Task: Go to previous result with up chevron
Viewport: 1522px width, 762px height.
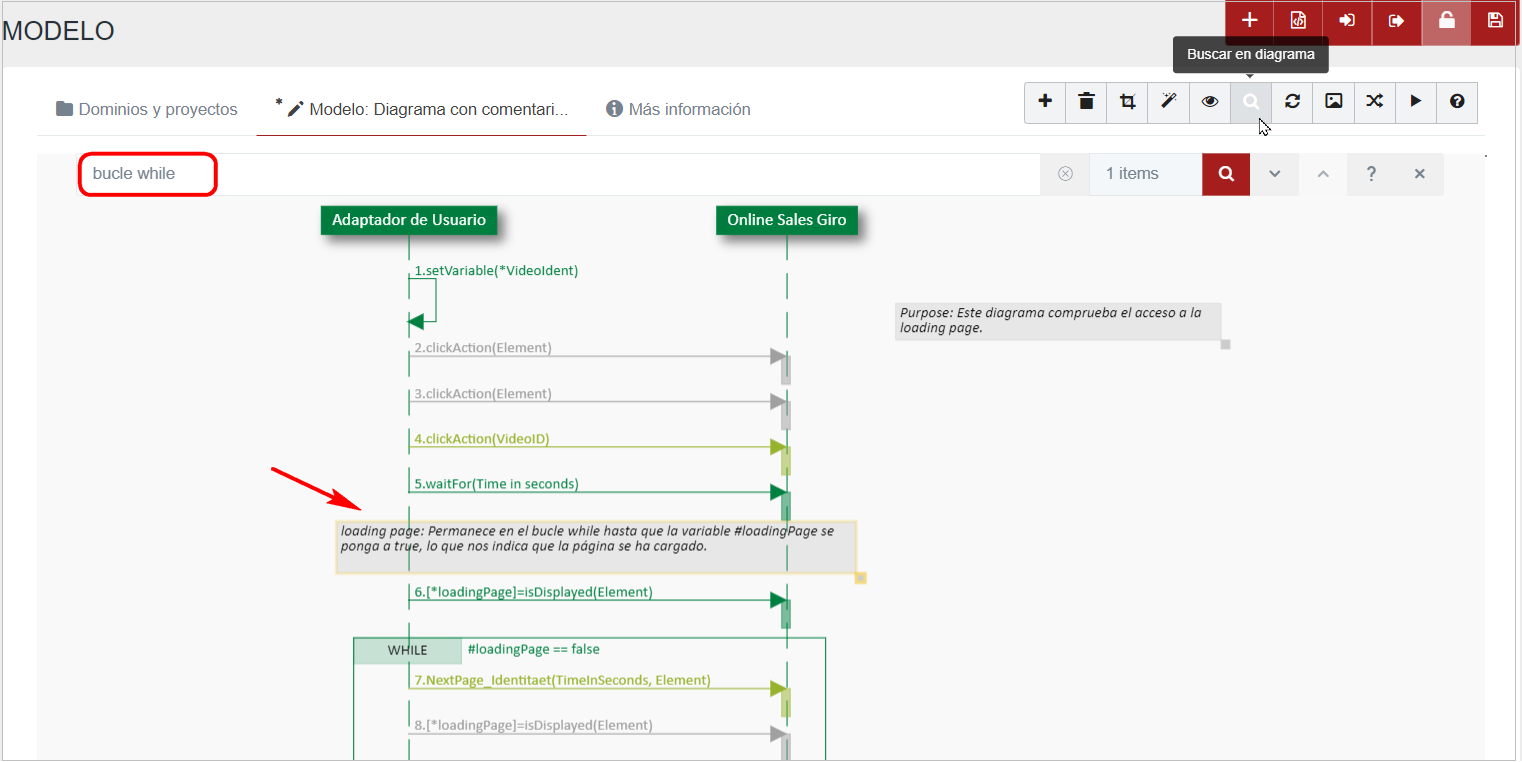Action: coord(1323,174)
